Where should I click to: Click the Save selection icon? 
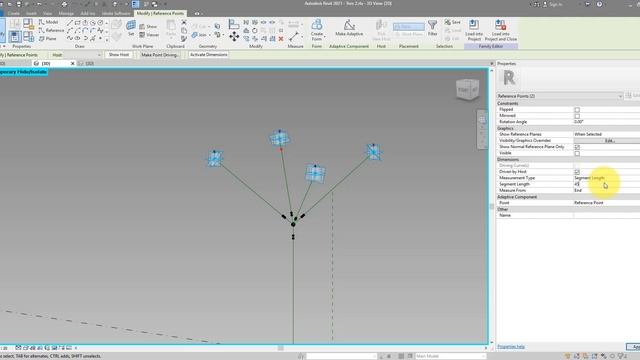[x=453, y=22]
